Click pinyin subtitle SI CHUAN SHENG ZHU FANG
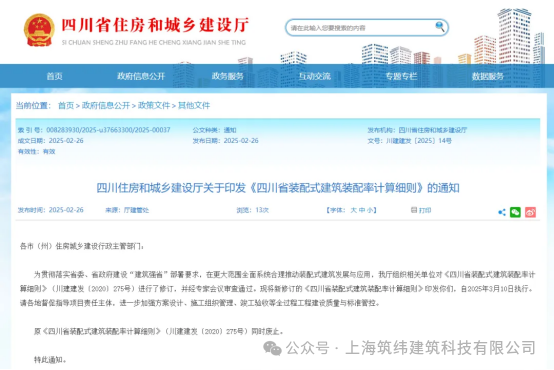The width and height of the screenshot is (554, 370). click(154, 42)
